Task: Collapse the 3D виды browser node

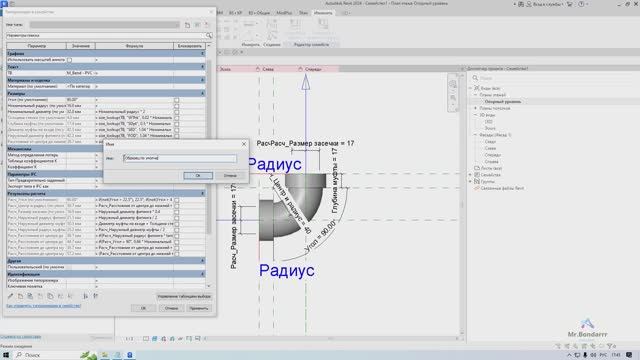Action: coord(476,115)
